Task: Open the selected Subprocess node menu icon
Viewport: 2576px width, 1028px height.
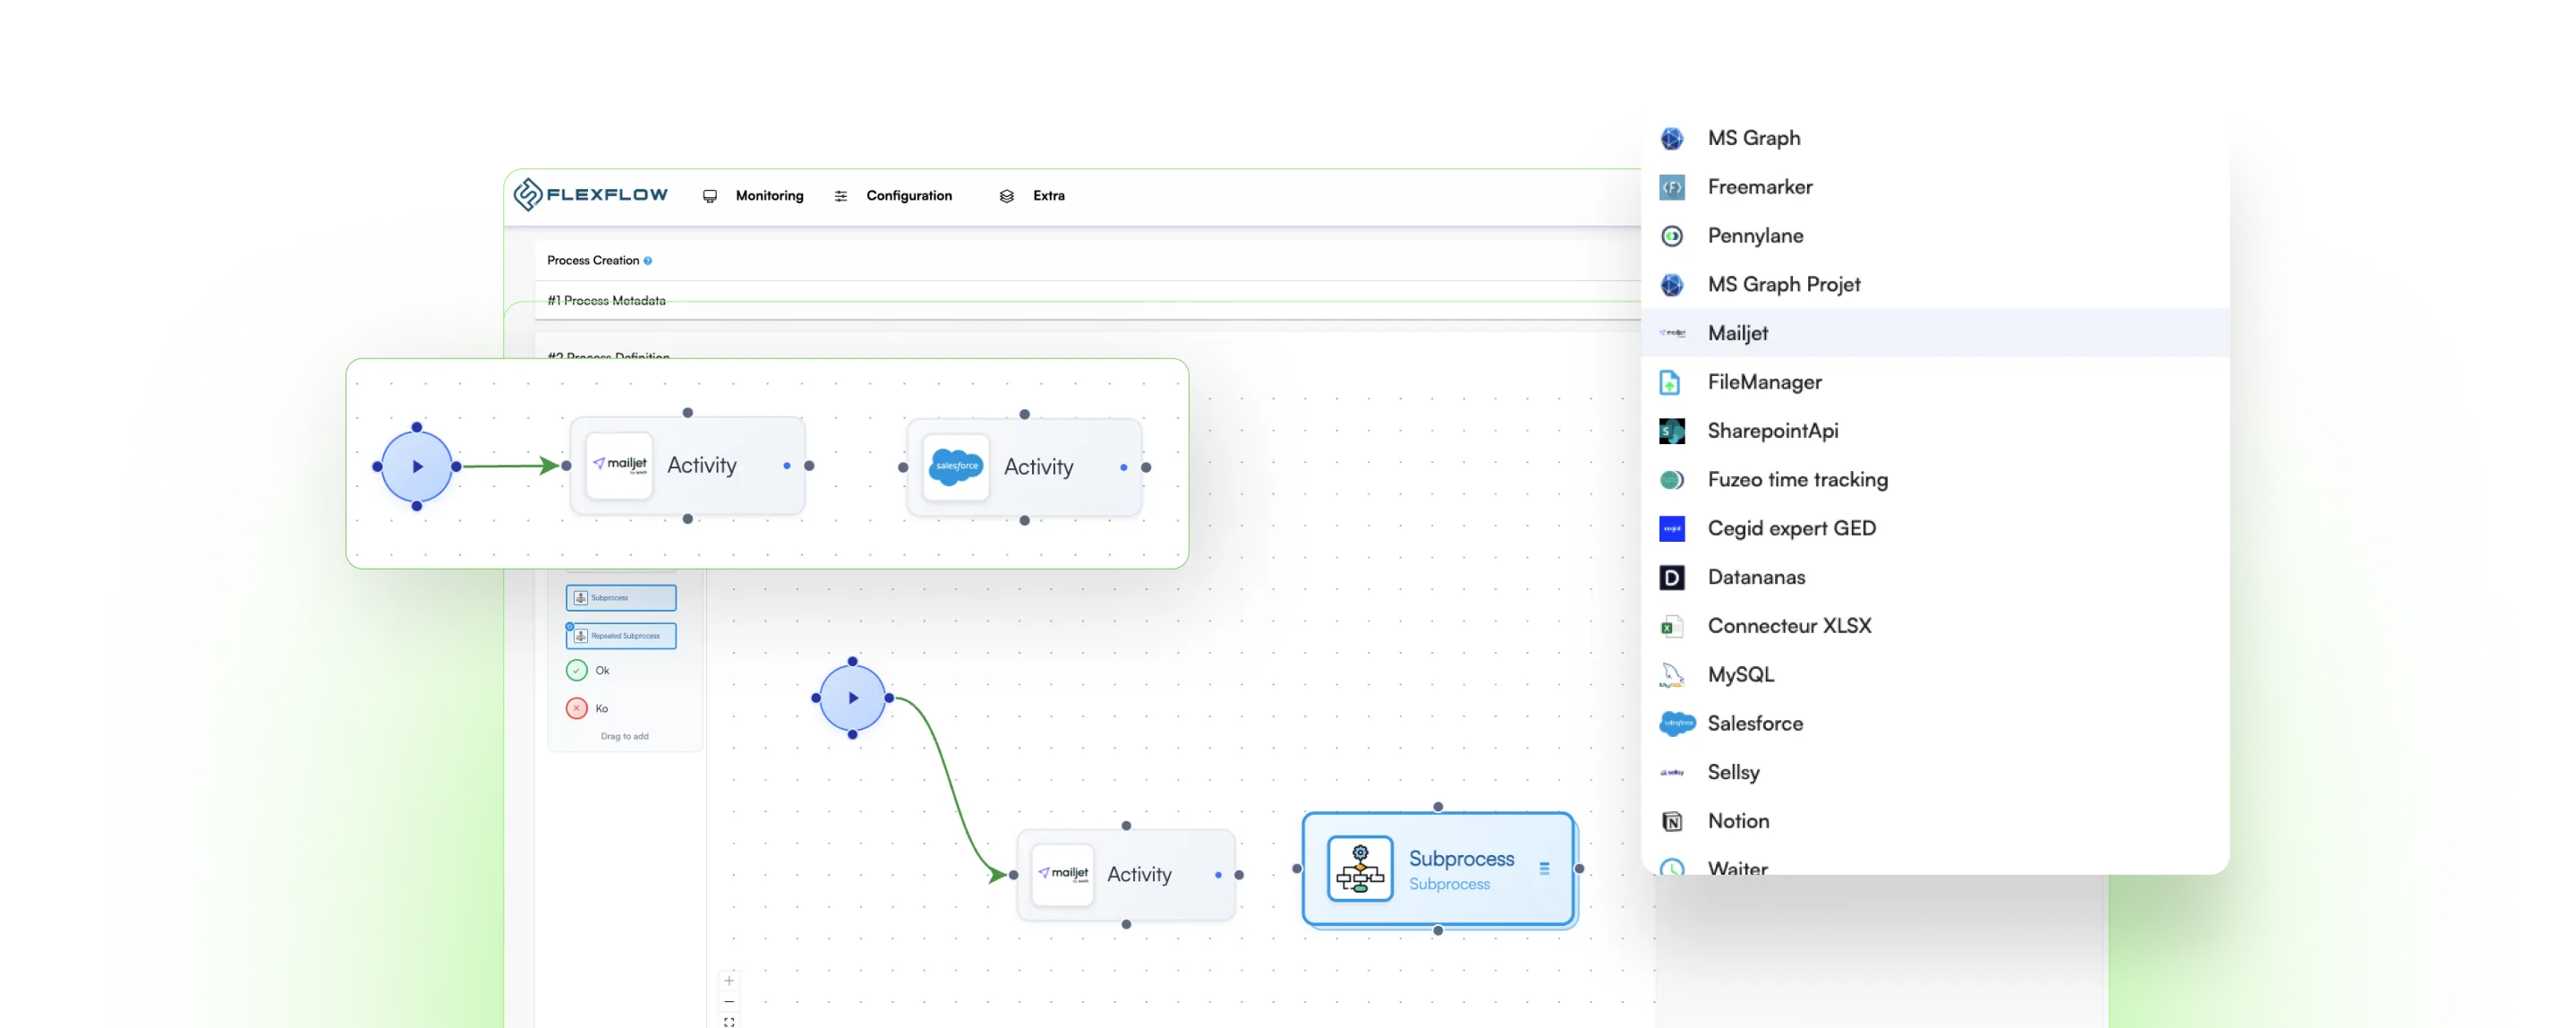Action: (x=1544, y=869)
